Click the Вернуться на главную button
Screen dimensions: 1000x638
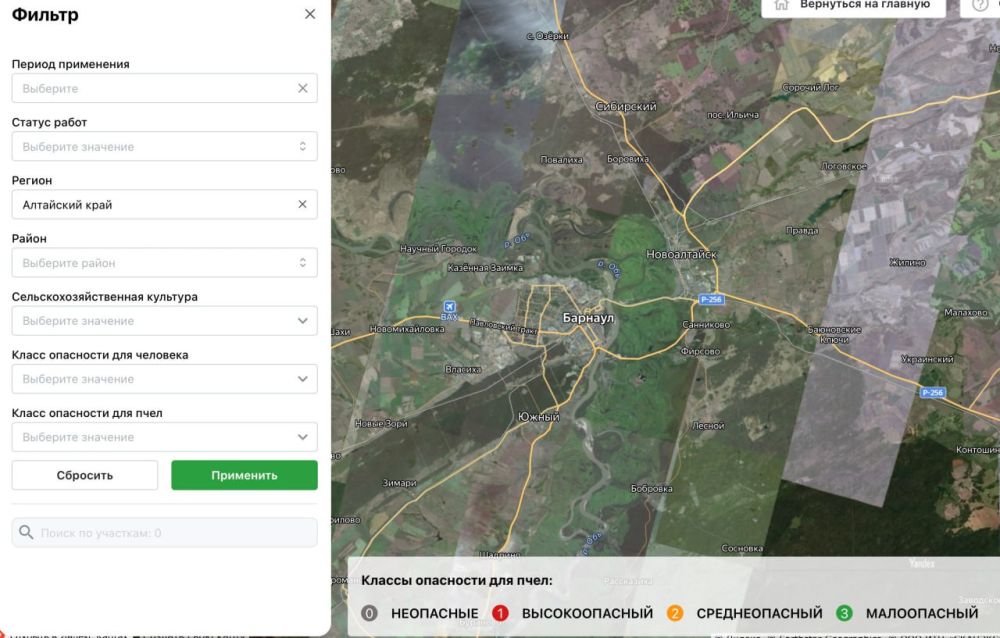853,5
